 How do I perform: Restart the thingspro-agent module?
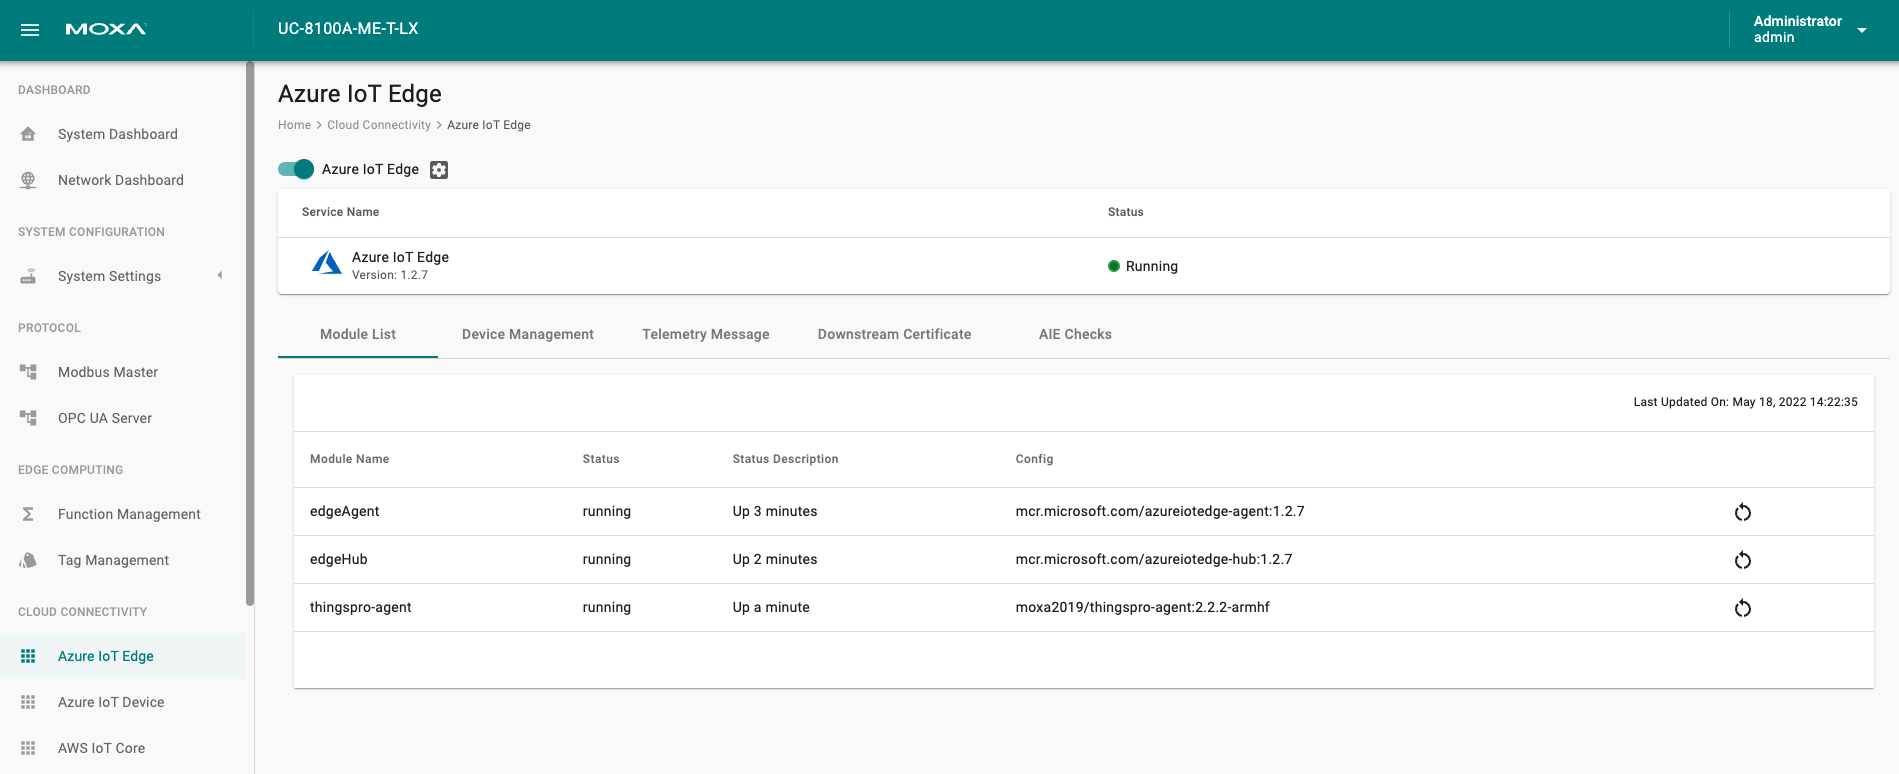[1743, 608]
